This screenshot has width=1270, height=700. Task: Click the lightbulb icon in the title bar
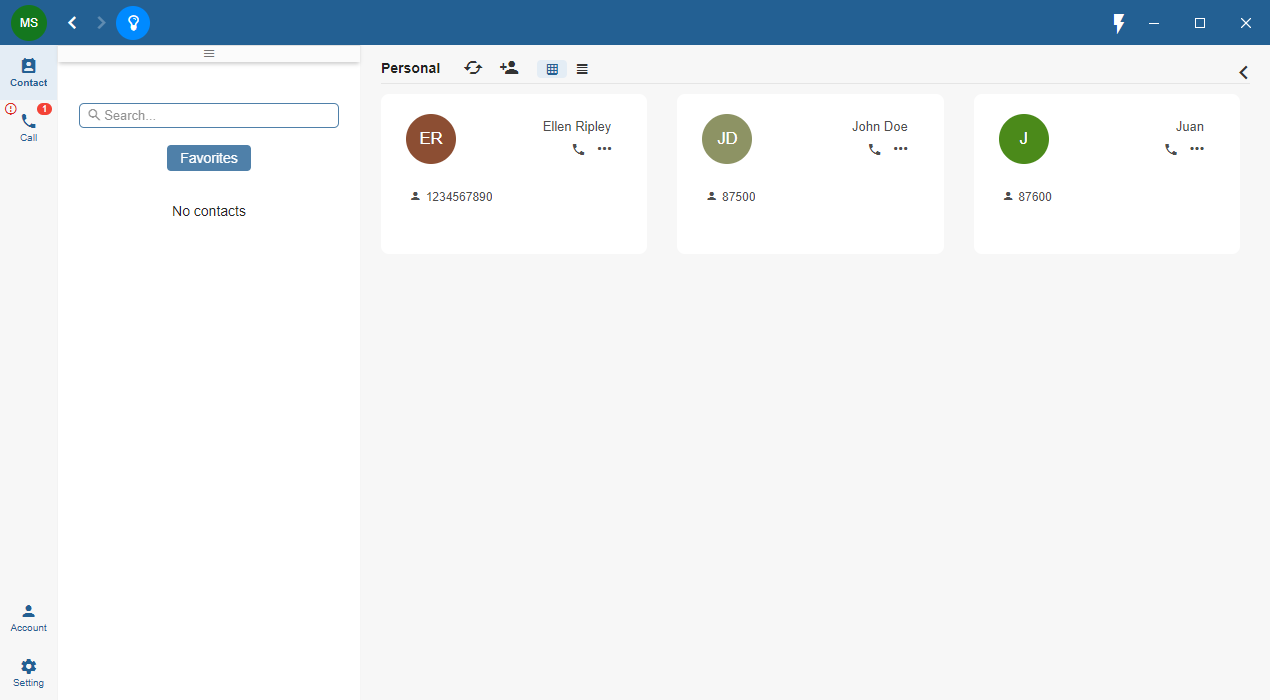[x=133, y=22]
